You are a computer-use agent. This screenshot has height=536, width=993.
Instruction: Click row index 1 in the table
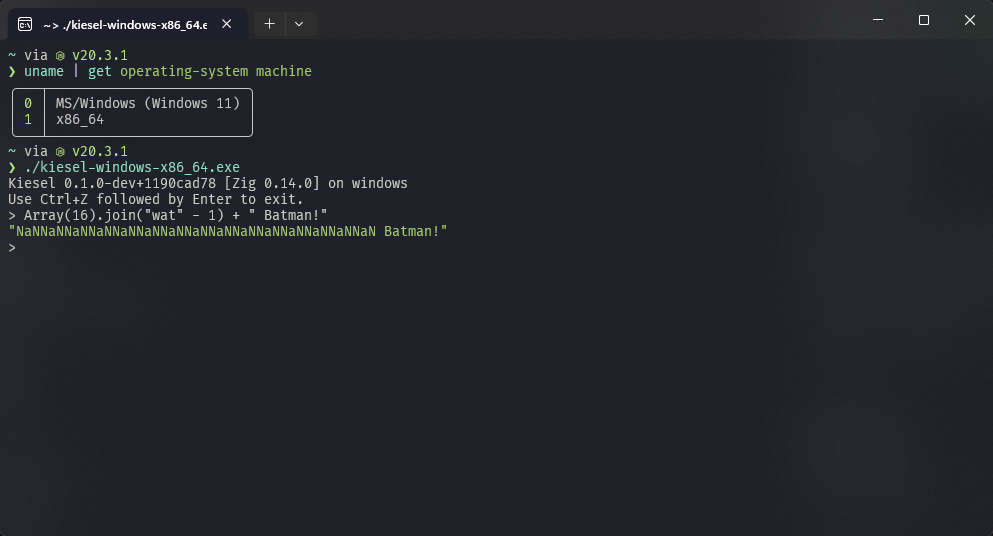[x=28, y=120]
